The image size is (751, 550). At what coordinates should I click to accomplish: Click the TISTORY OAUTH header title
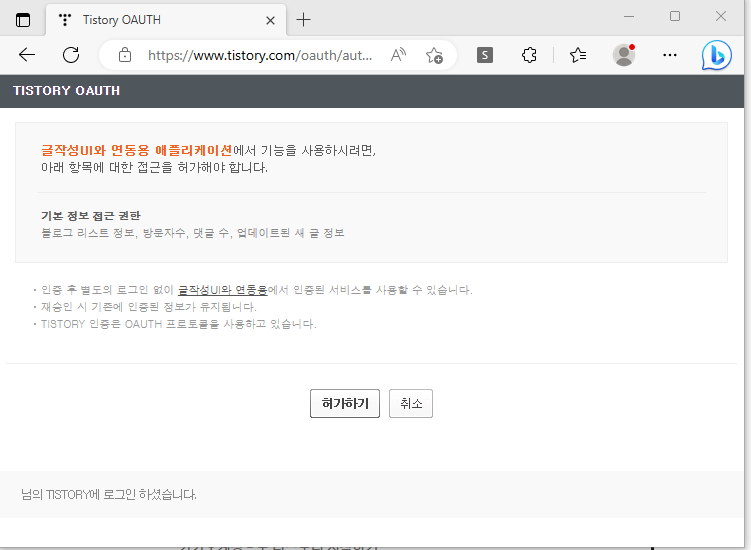click(x=67, y=91)
